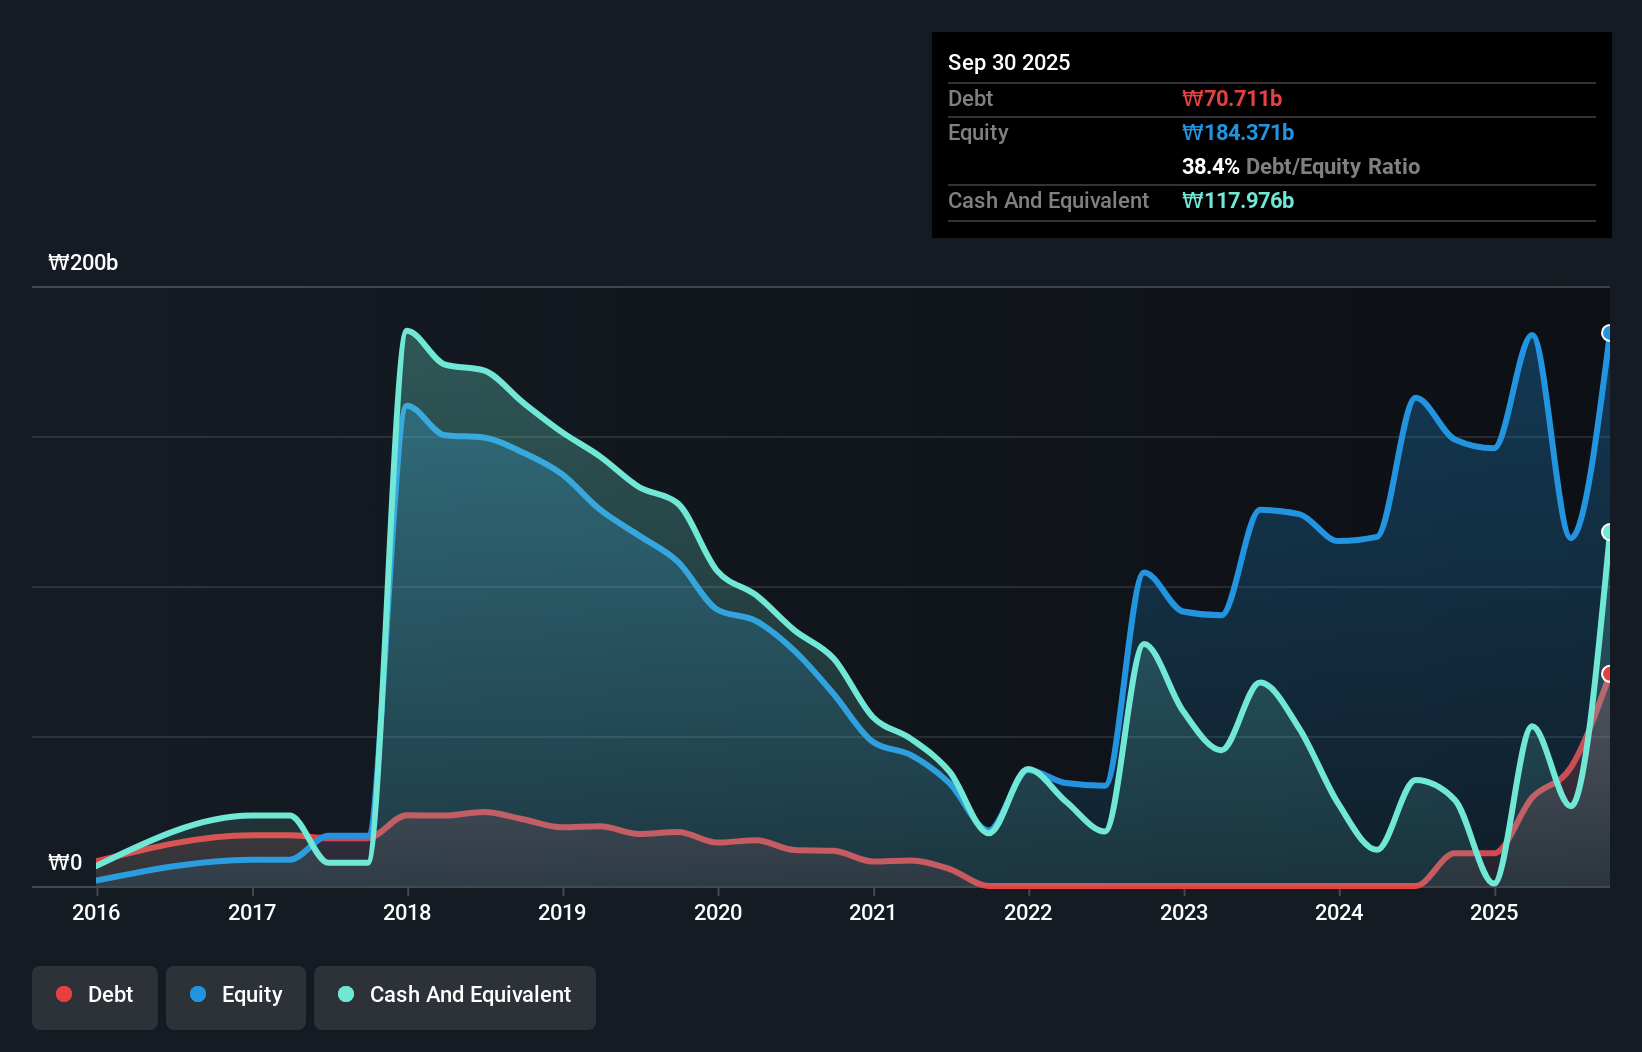Click the teal Cash And Equivalent legend dot

click(344, 995)
